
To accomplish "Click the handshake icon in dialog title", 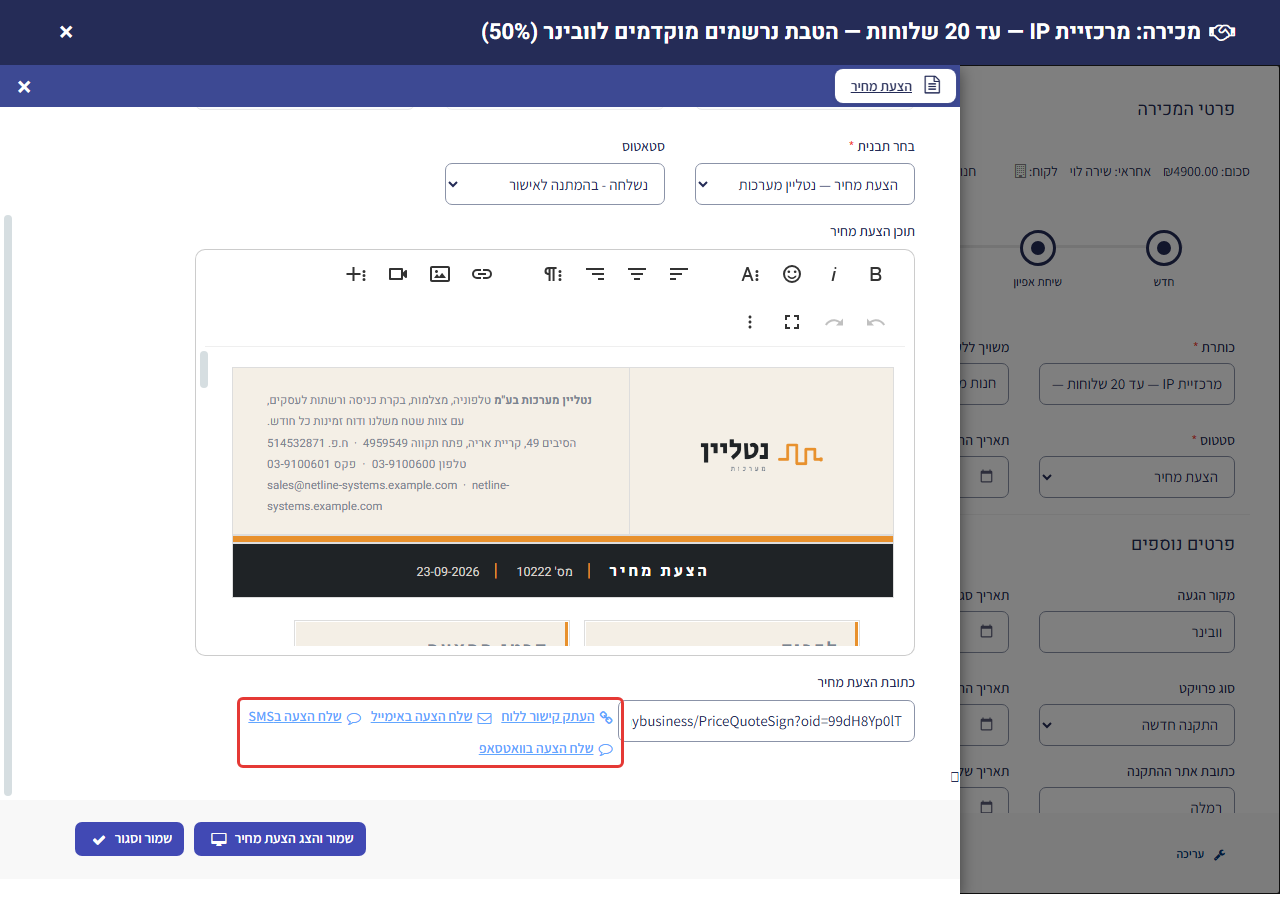I will pyautogui.click(x=1223, y=32).
